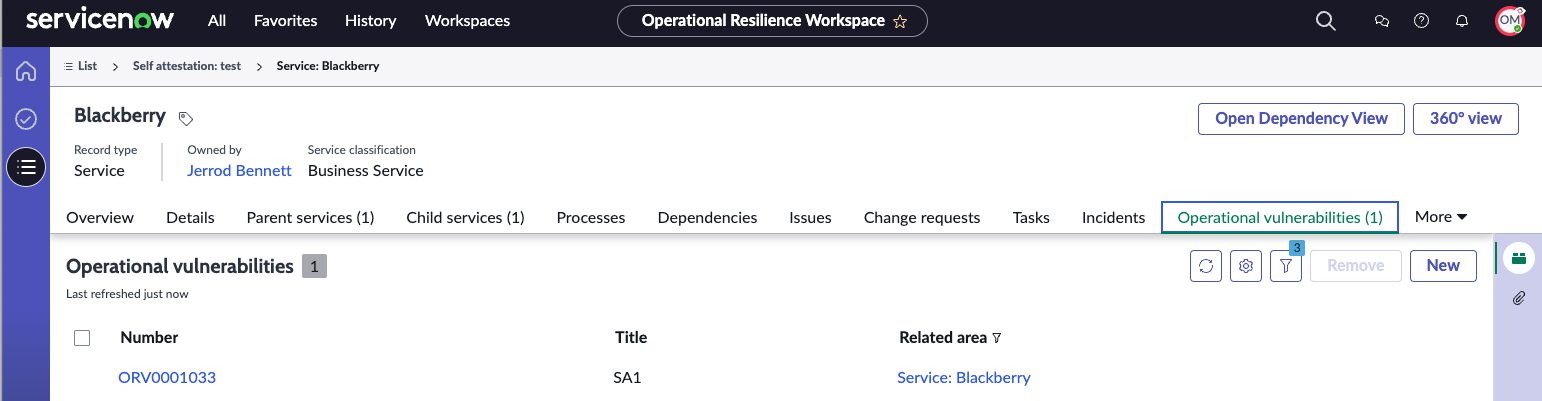Switch to the Overview tab
The image size is (1542, 401).
[100, 217]
